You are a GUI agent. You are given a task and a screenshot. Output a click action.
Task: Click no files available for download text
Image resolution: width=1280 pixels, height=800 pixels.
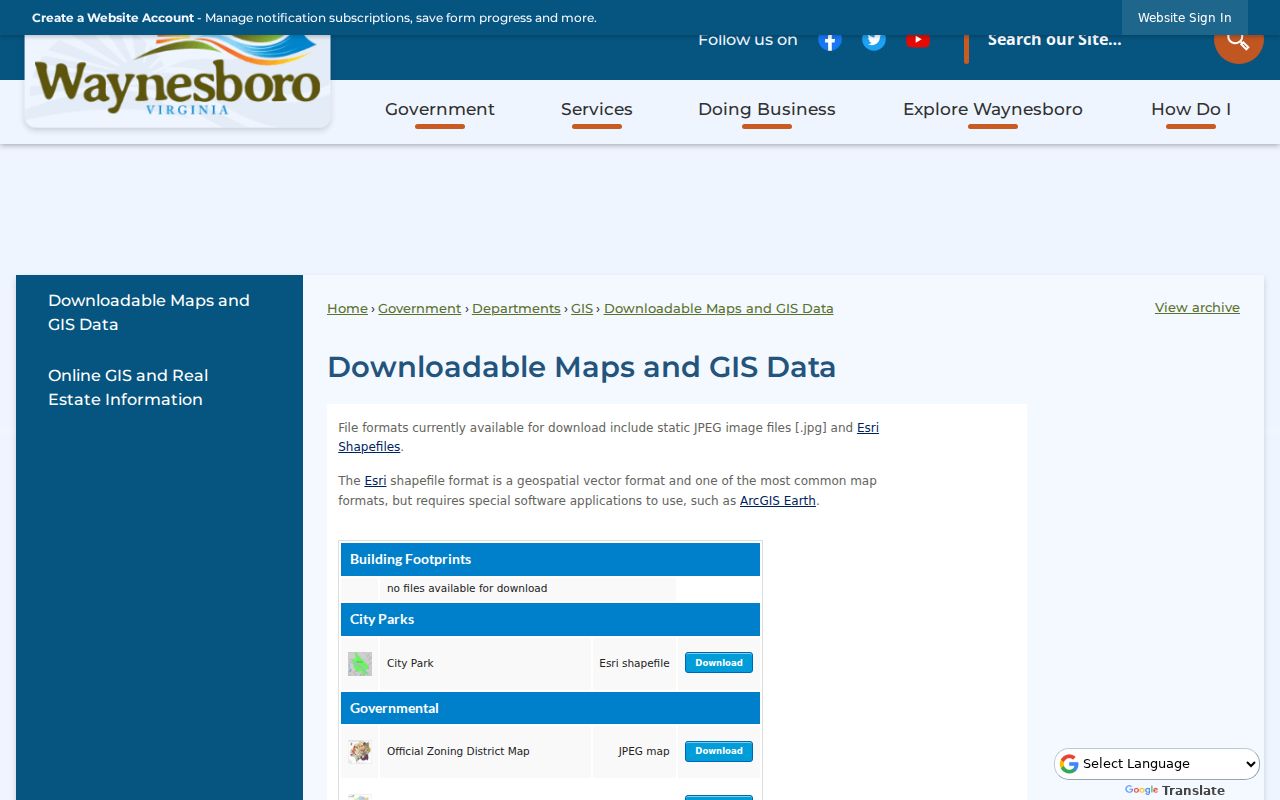click(x=467, y=588)
